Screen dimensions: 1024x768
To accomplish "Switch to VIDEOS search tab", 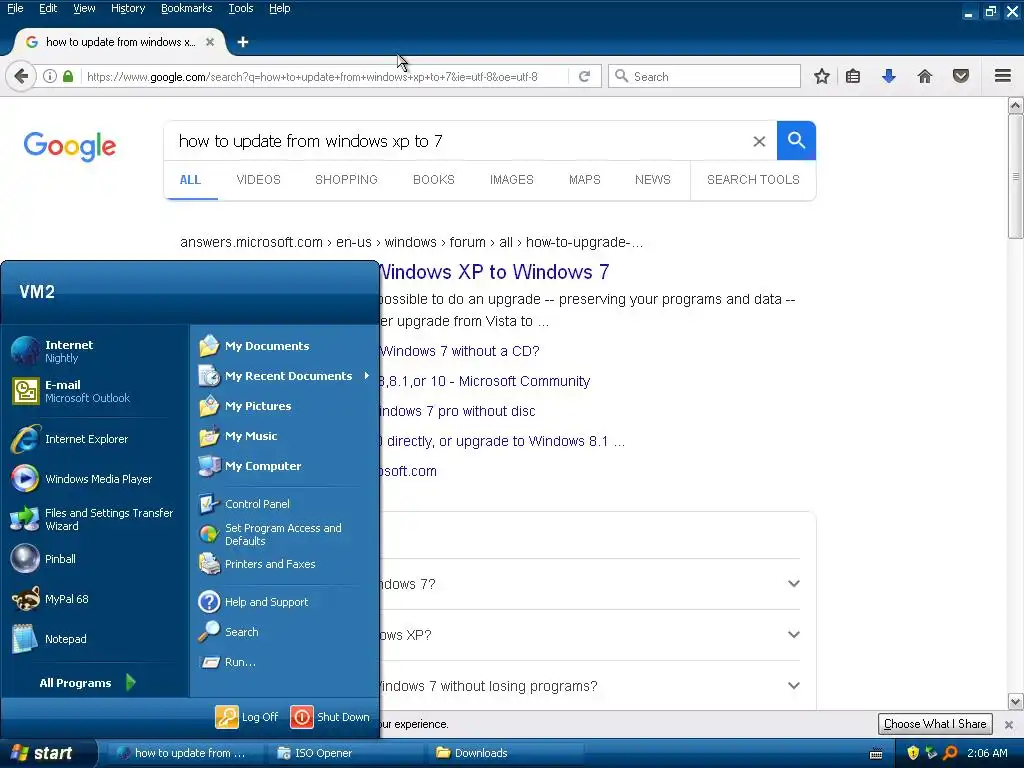I will click(259, 180).
